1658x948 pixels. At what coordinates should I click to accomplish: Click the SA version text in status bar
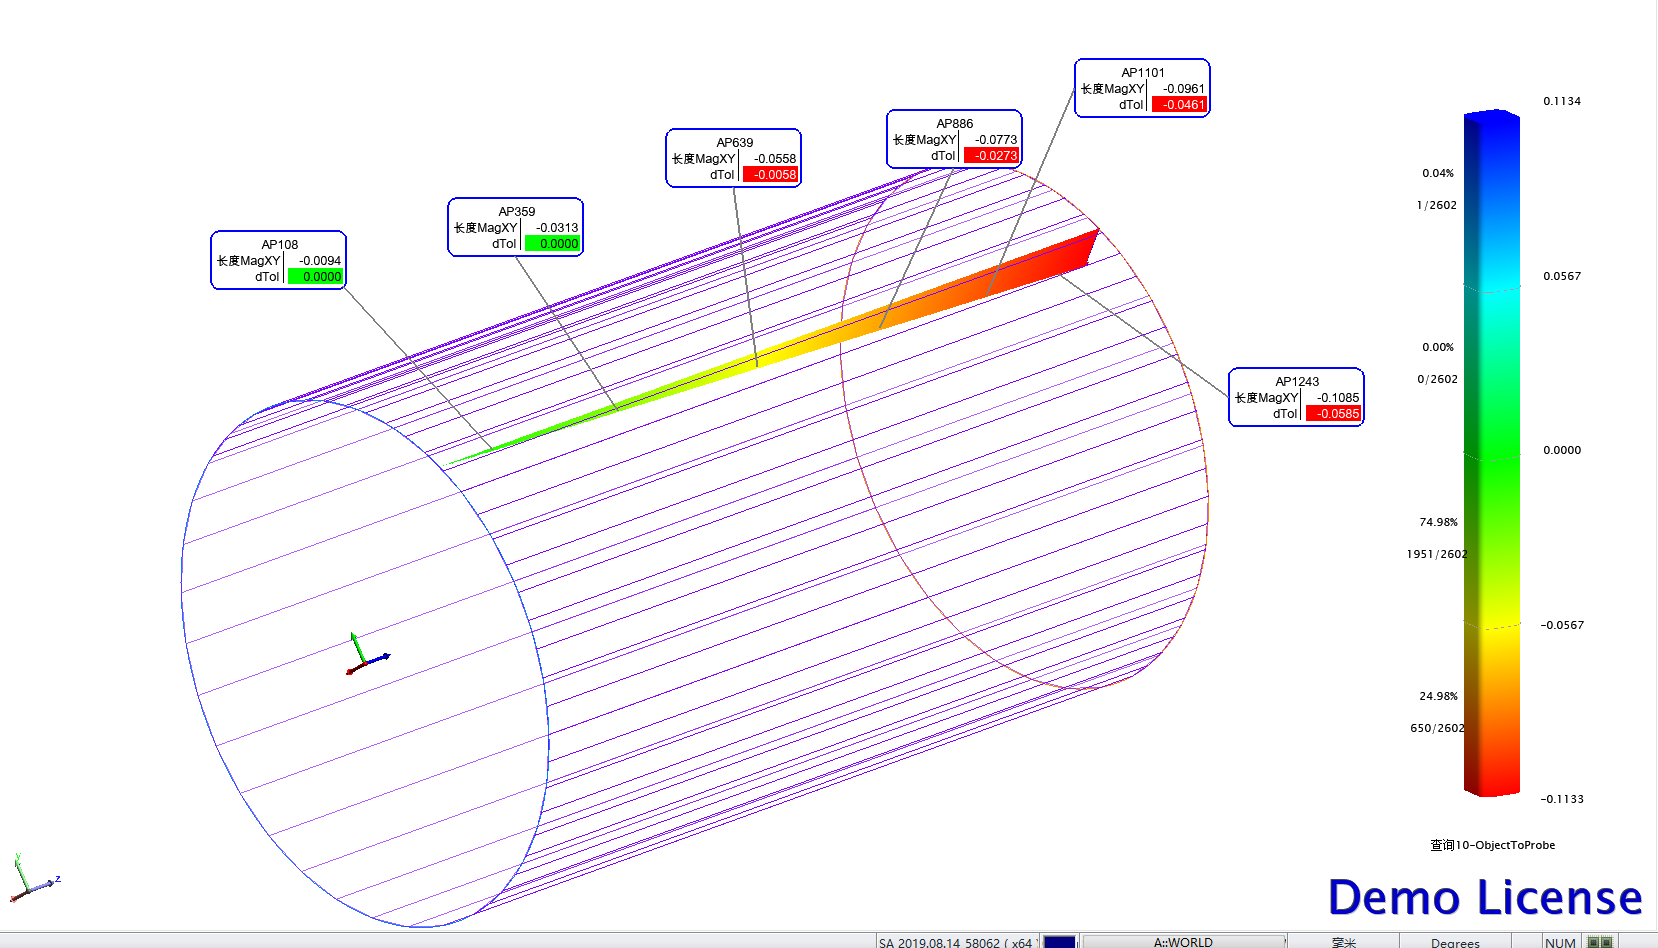coord(955,942)
